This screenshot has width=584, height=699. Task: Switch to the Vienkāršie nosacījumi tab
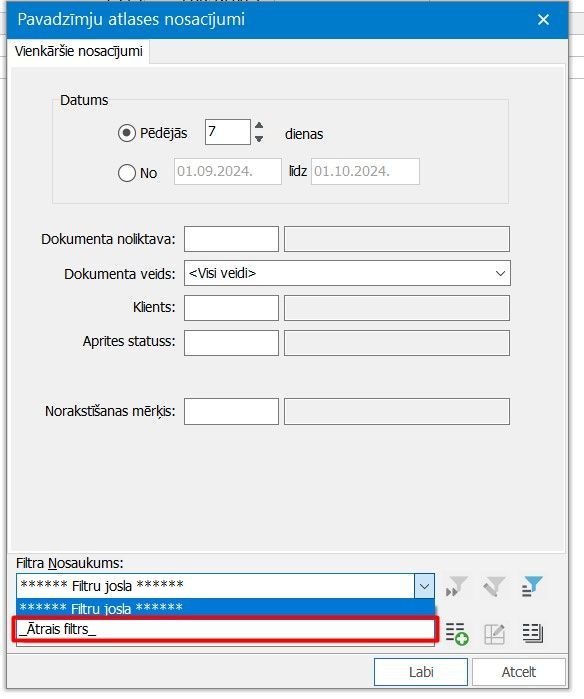pyautogui.click(x=78, y=51)
